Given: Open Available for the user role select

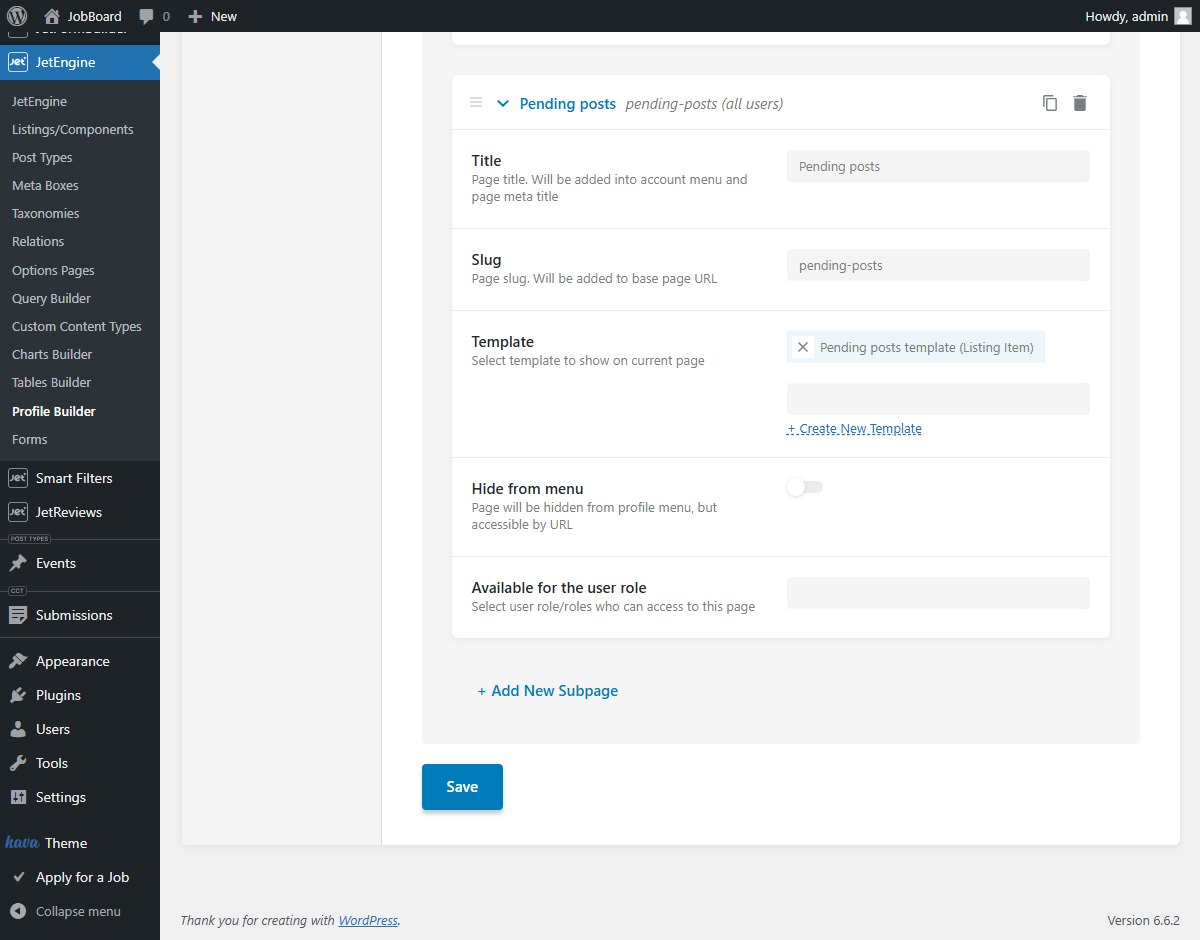Looking at the screenshot, I should 938,593.
